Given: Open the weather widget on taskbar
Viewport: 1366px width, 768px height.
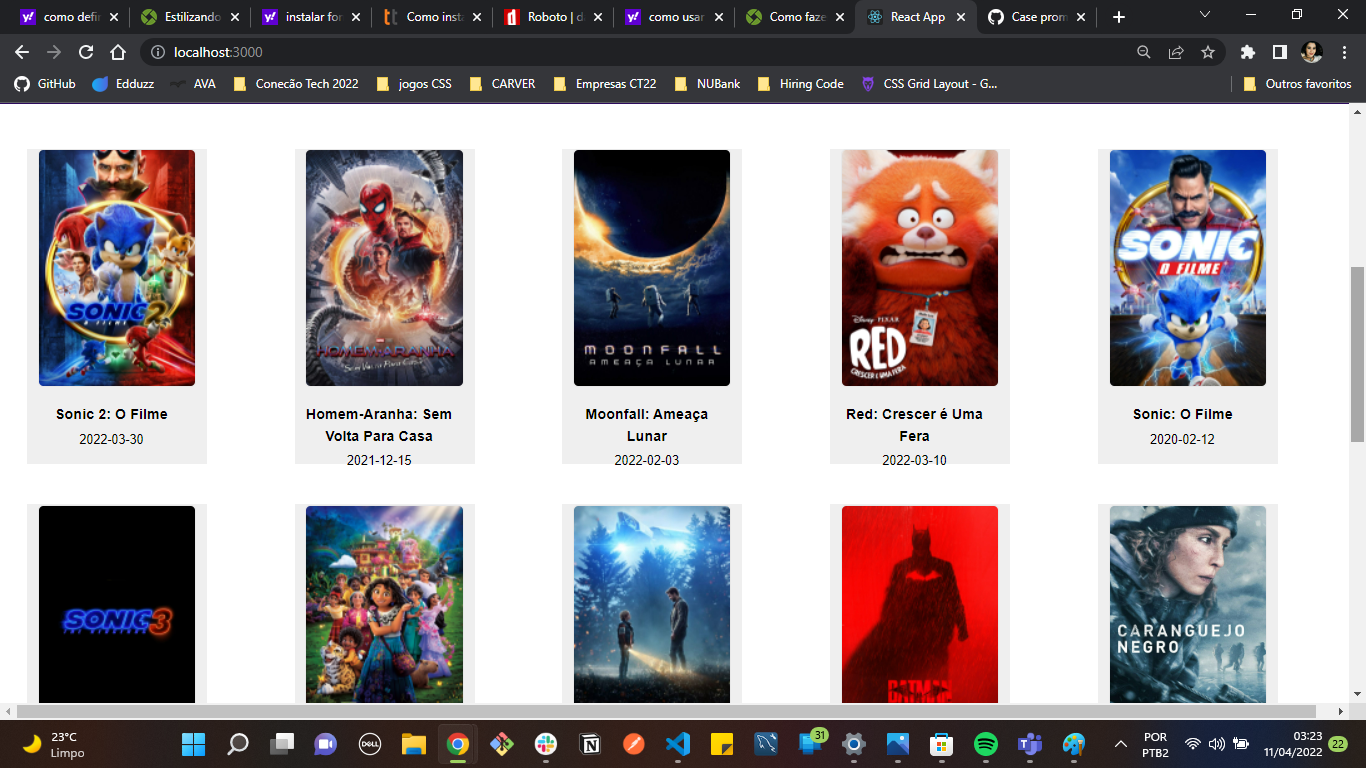Looking at the screenshot, I should [x=56, y=744].
